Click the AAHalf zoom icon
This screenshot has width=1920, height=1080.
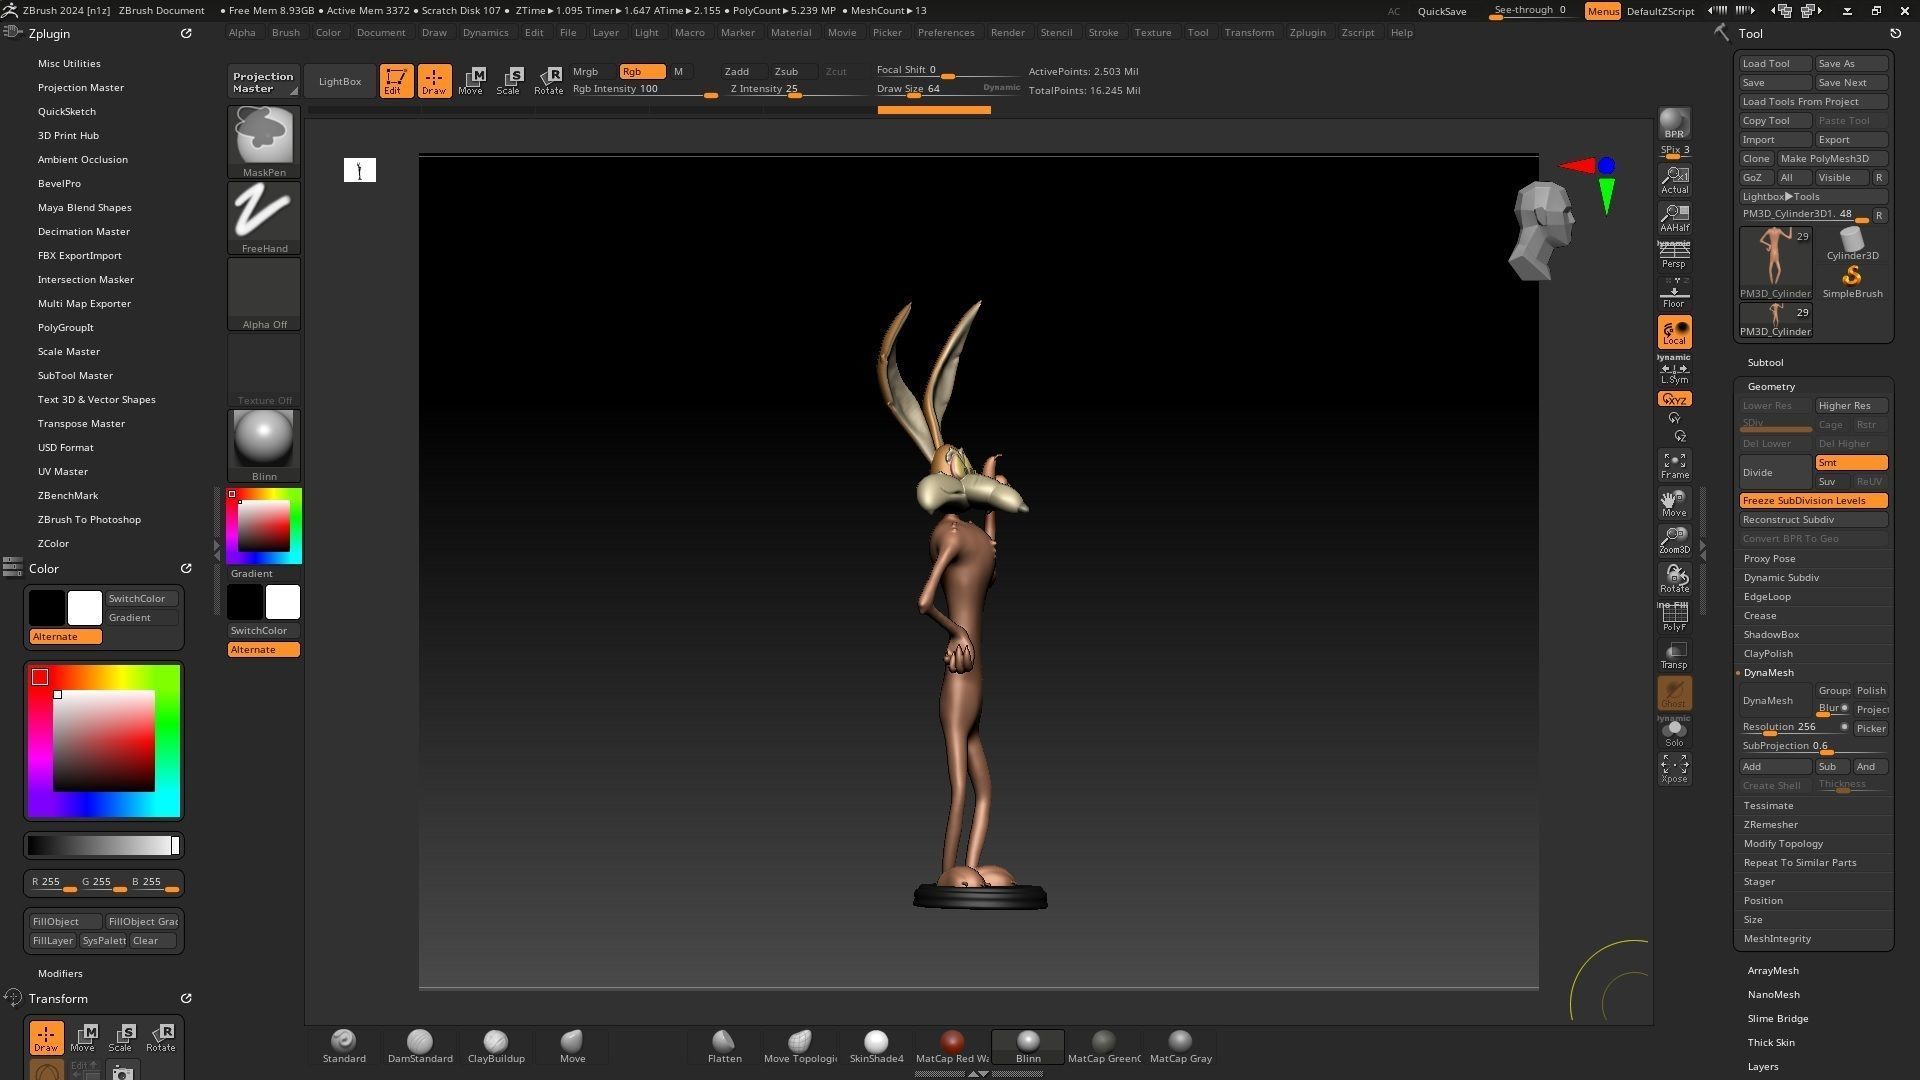(x=1674, y=218)
